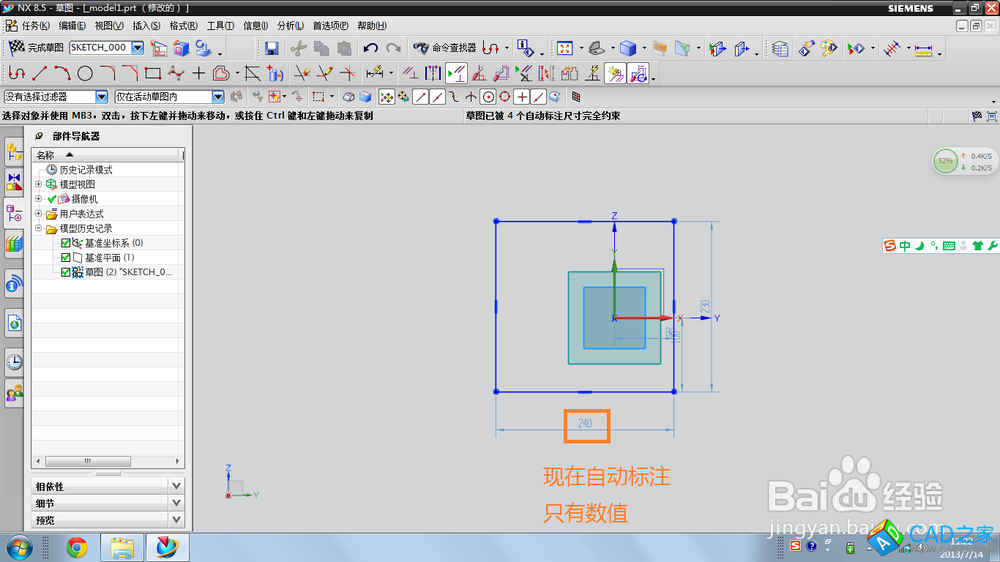
Task: Open the 没有选择过滤器 filter dropdown
Action: click(x=101, y=97)
